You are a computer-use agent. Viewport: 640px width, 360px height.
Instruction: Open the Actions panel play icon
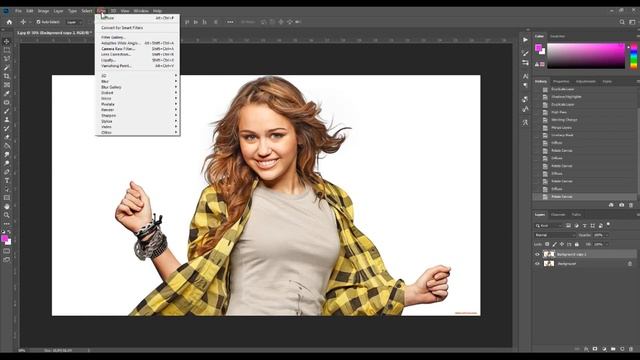[525, 40]
